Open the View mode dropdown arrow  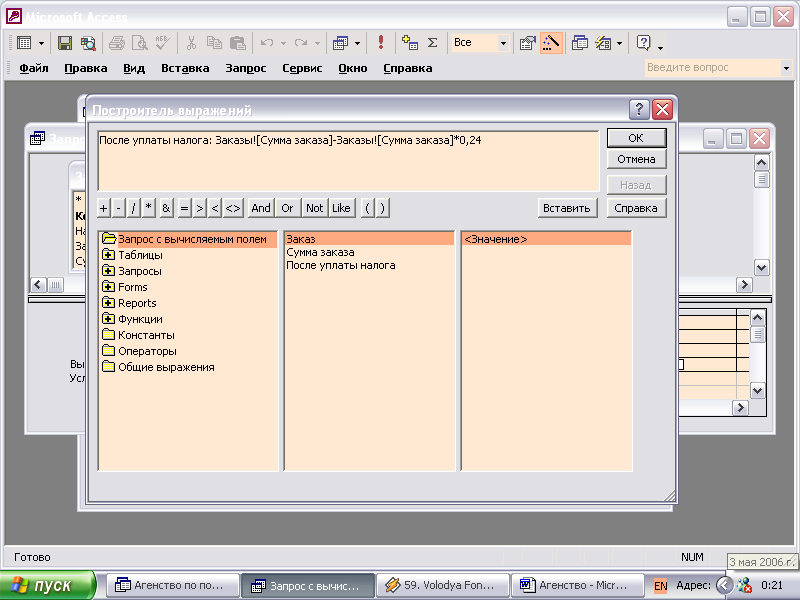click(x=41, y=43)
